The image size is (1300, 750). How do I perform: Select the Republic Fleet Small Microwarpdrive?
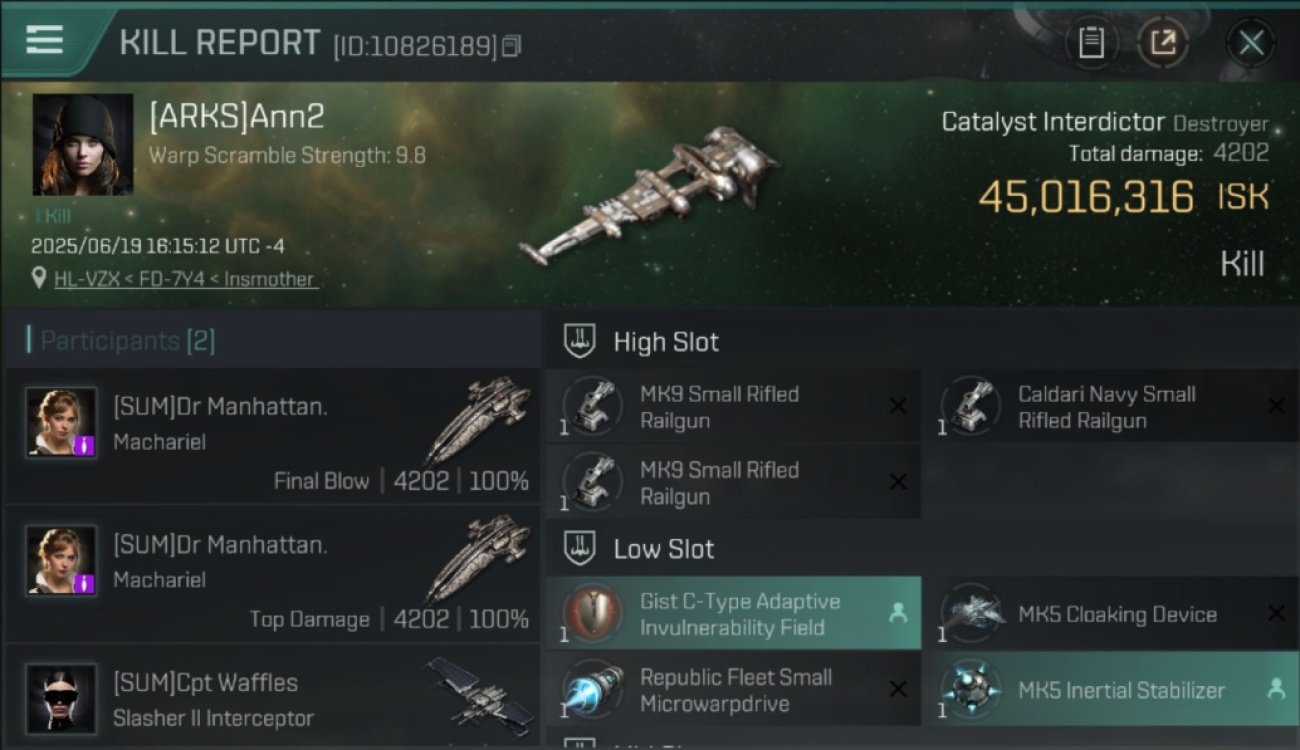[x=733, y=690]
